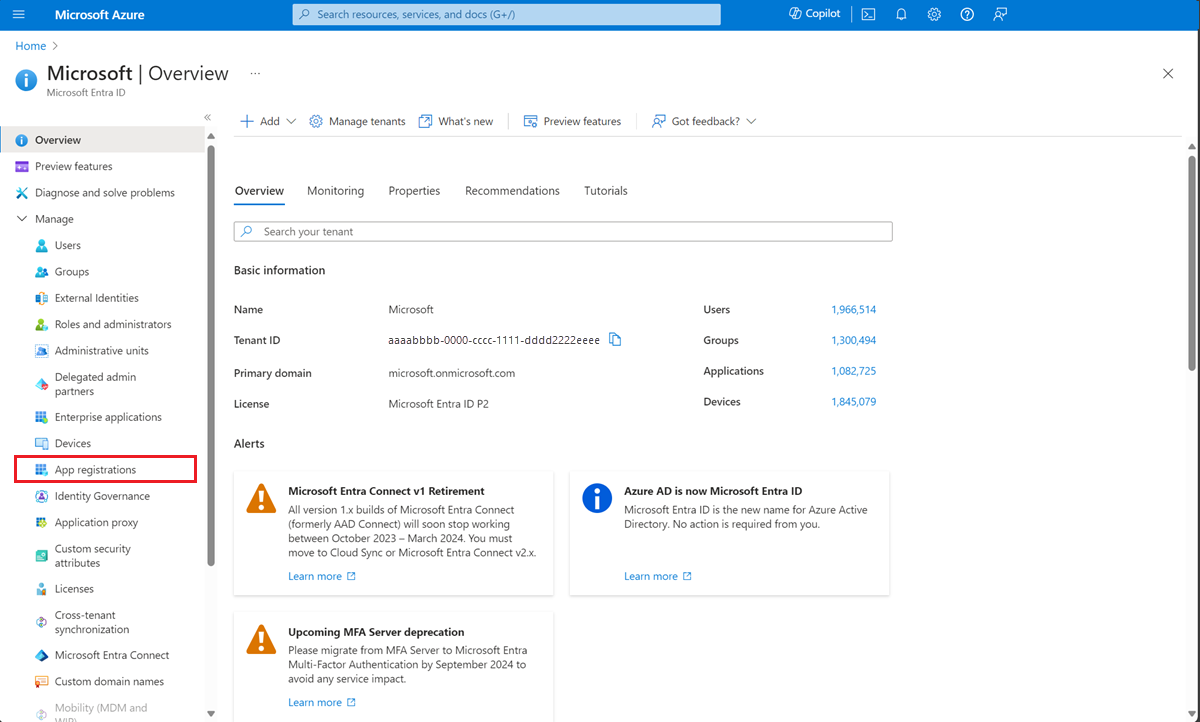Copy the Tenant ID

[x=615, y=340]
